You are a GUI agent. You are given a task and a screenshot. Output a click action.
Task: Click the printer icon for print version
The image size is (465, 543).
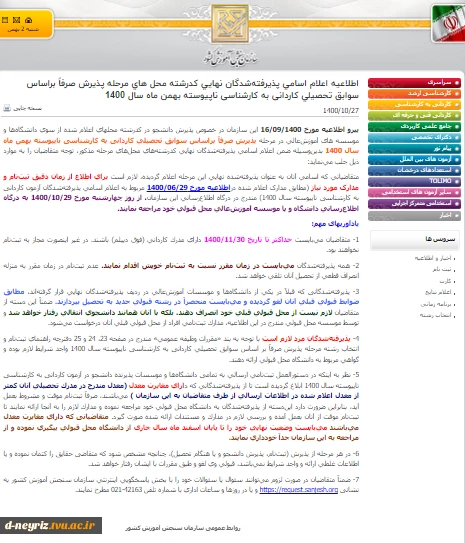click(x=7, y=108)
